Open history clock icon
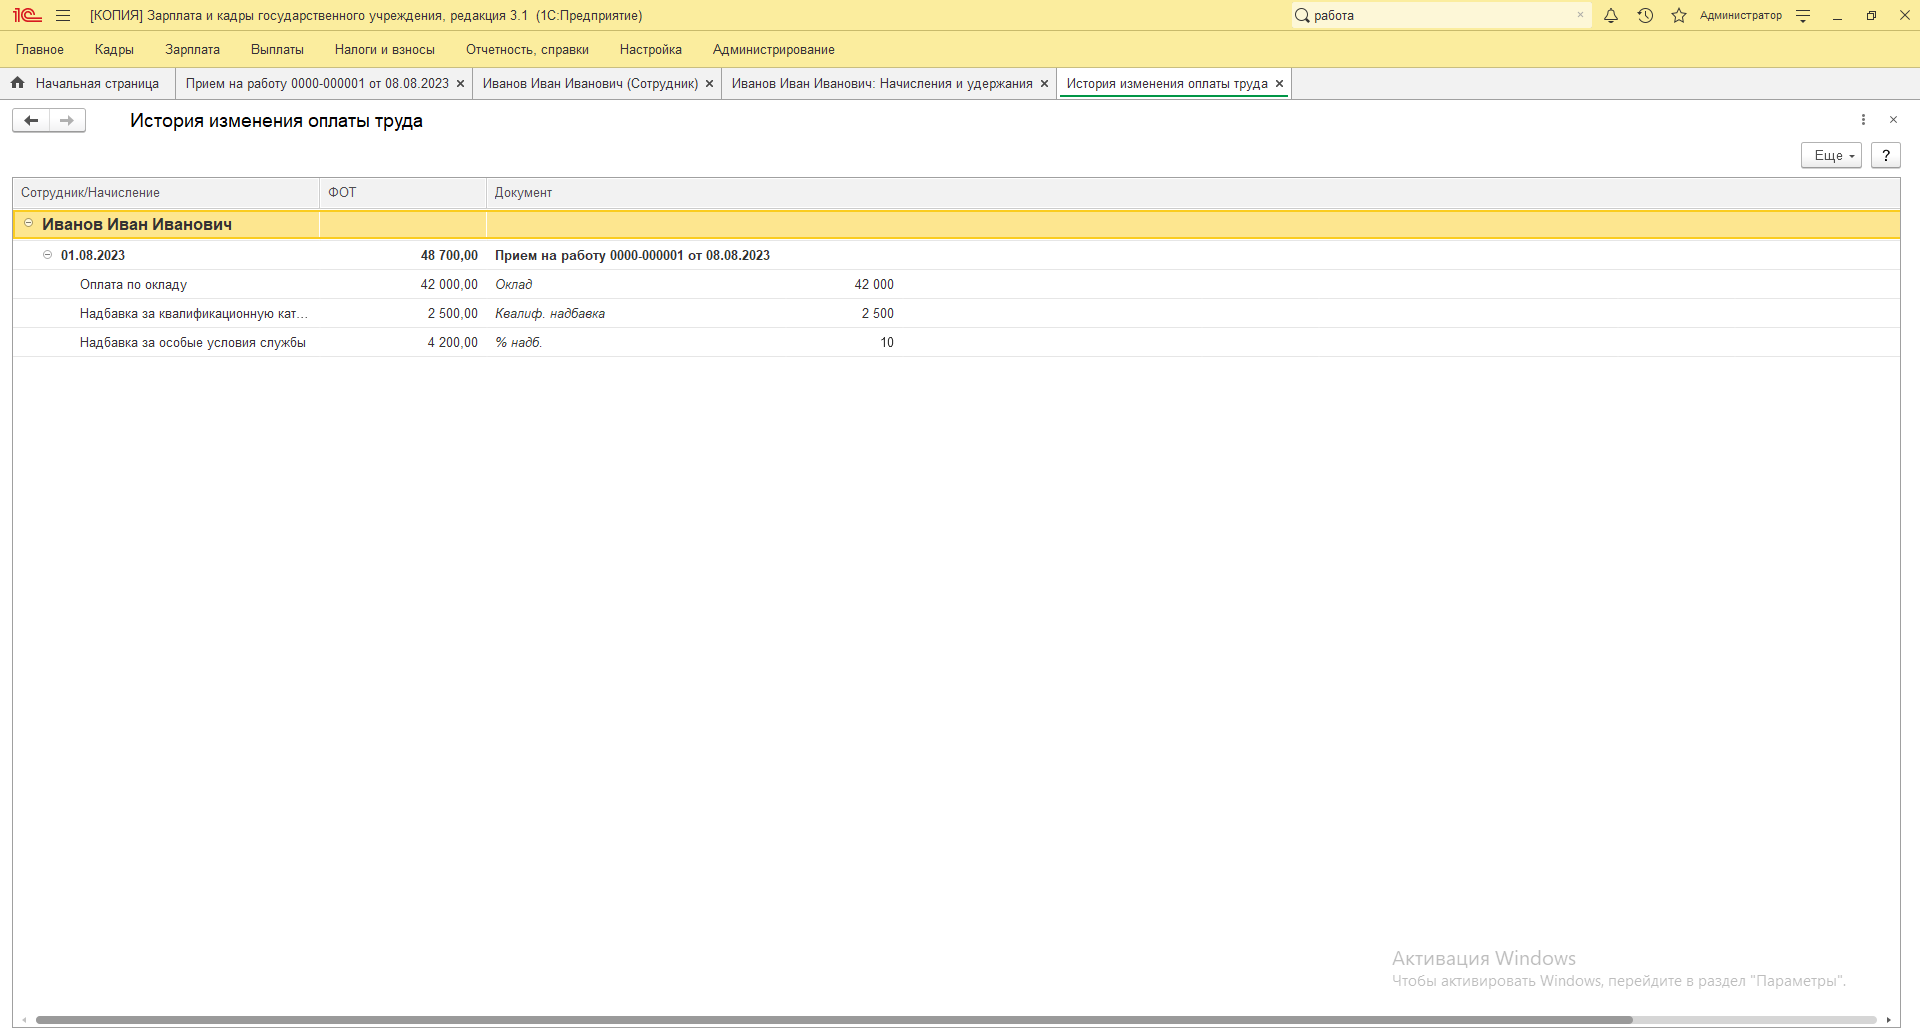 point(1645,16)
